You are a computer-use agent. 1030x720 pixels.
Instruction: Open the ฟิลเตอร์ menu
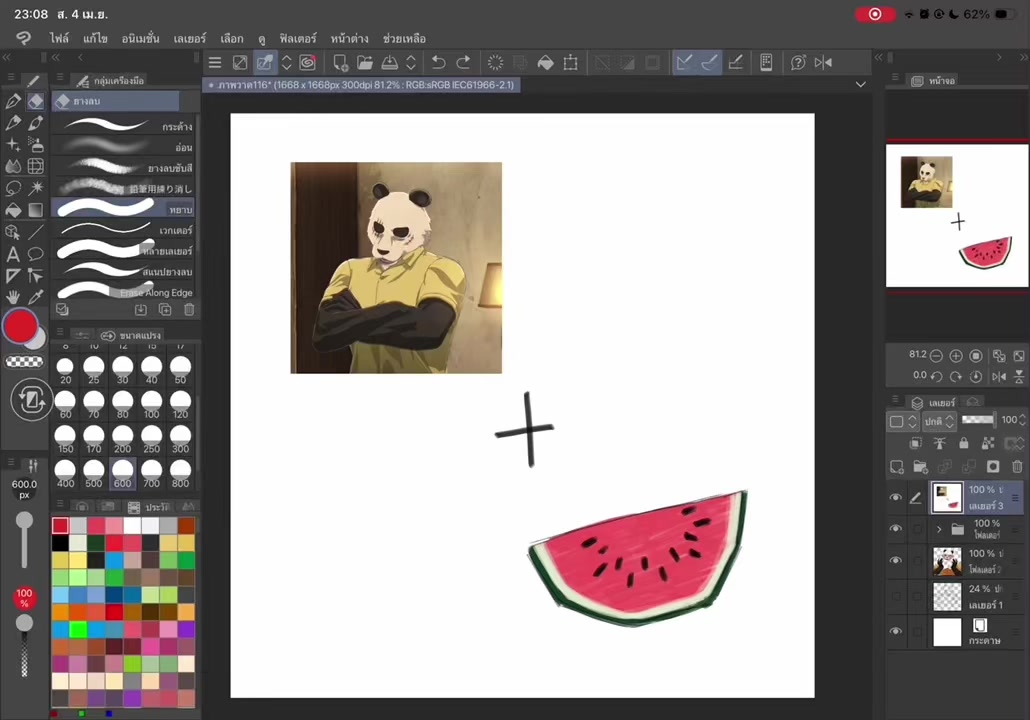[298, 39]
